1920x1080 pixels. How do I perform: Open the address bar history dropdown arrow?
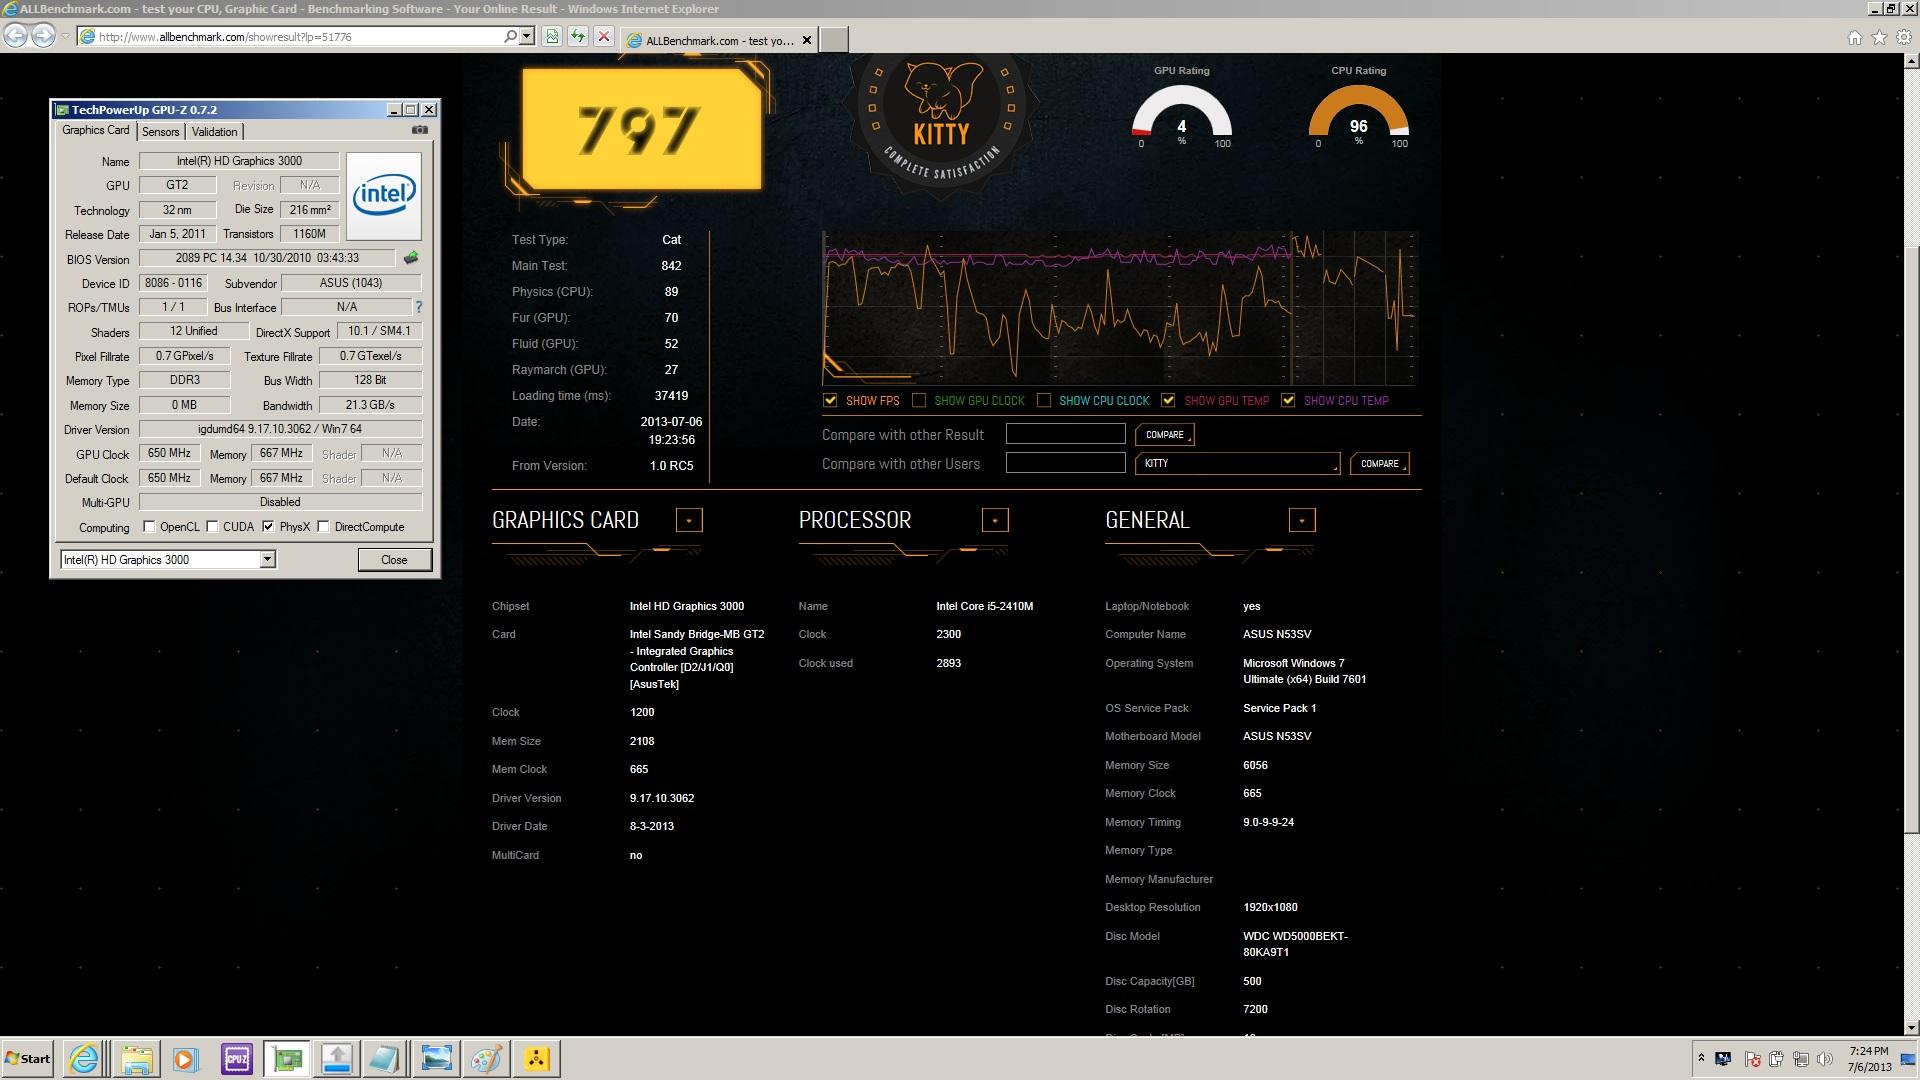[528, 37]
